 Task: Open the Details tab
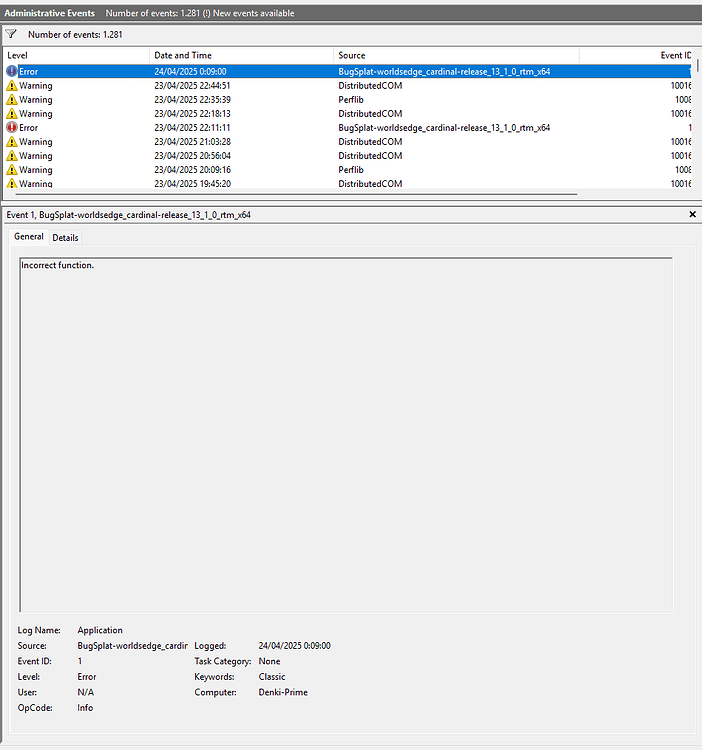pos(65,238)
